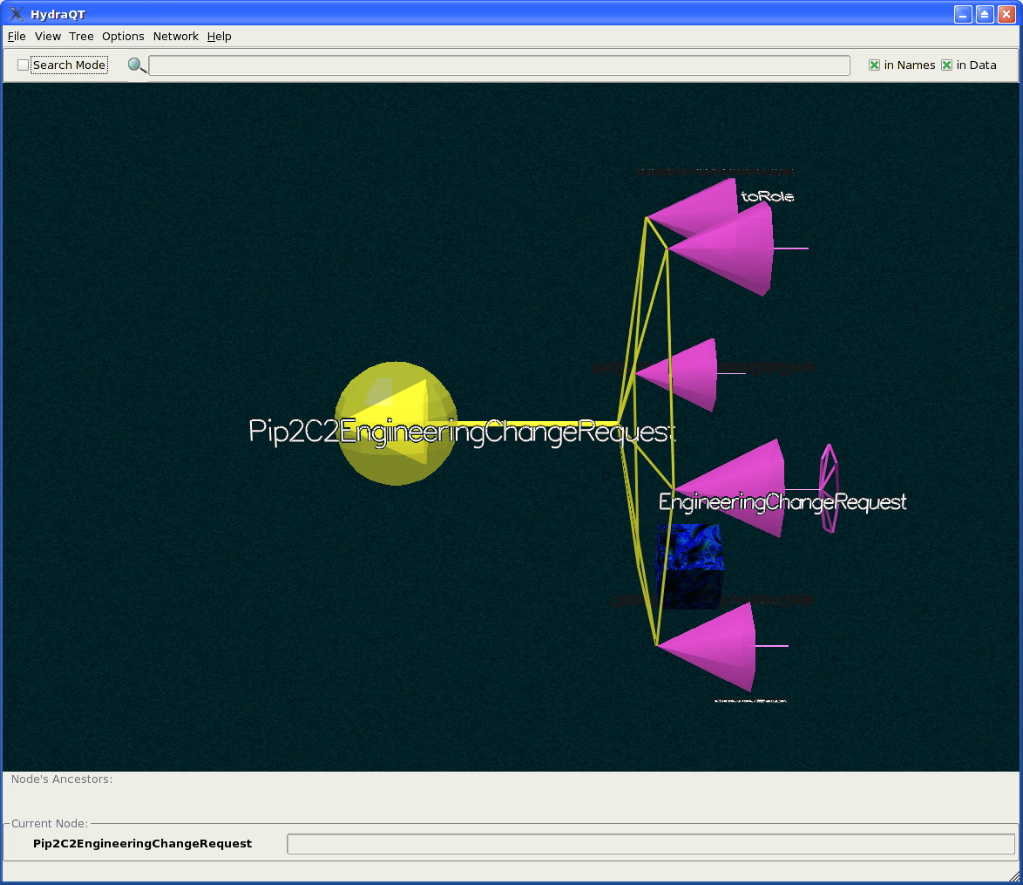Select the middle magenta cone with dim label

click(679, 374)
